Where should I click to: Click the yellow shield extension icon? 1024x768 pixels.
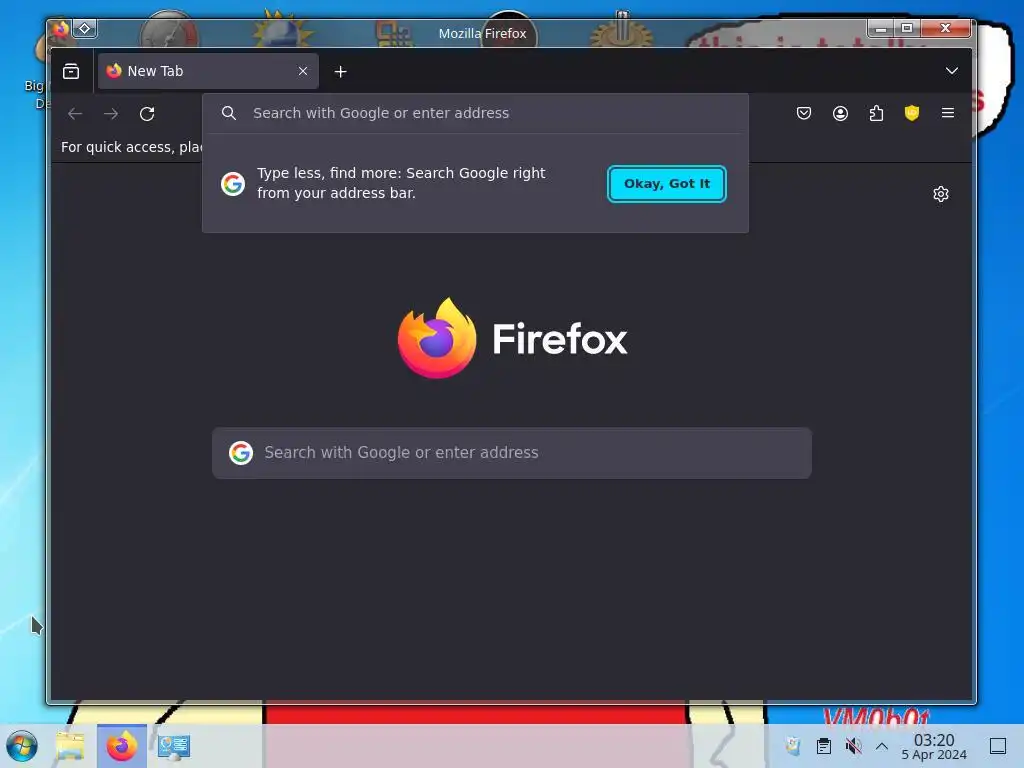click(x=912, y=113)
